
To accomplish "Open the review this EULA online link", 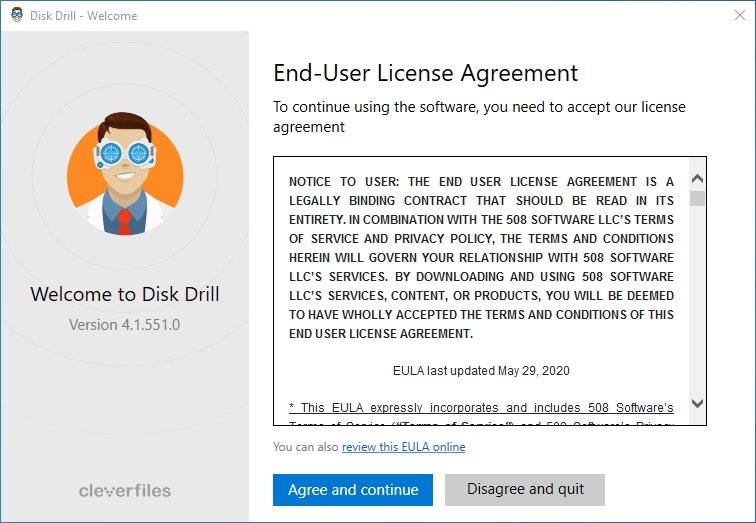I will [x=404, y=447].
